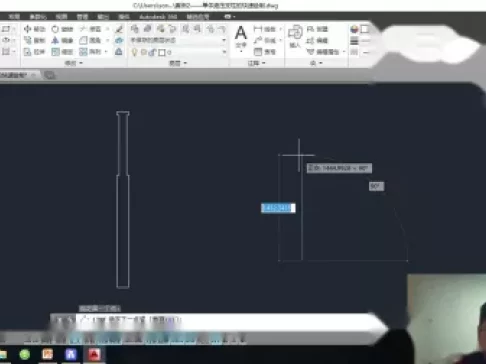Select the Copy tool

coord(35,40)
